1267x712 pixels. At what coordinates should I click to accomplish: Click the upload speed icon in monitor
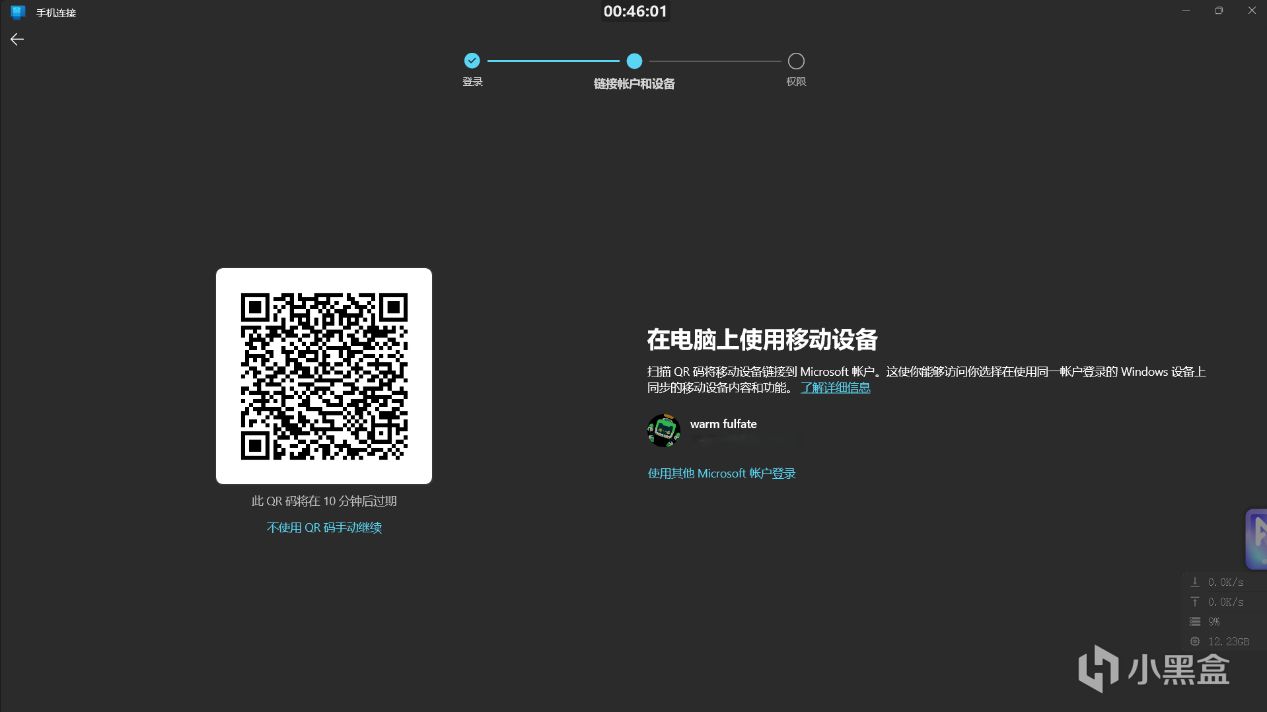pos(1194,602)
